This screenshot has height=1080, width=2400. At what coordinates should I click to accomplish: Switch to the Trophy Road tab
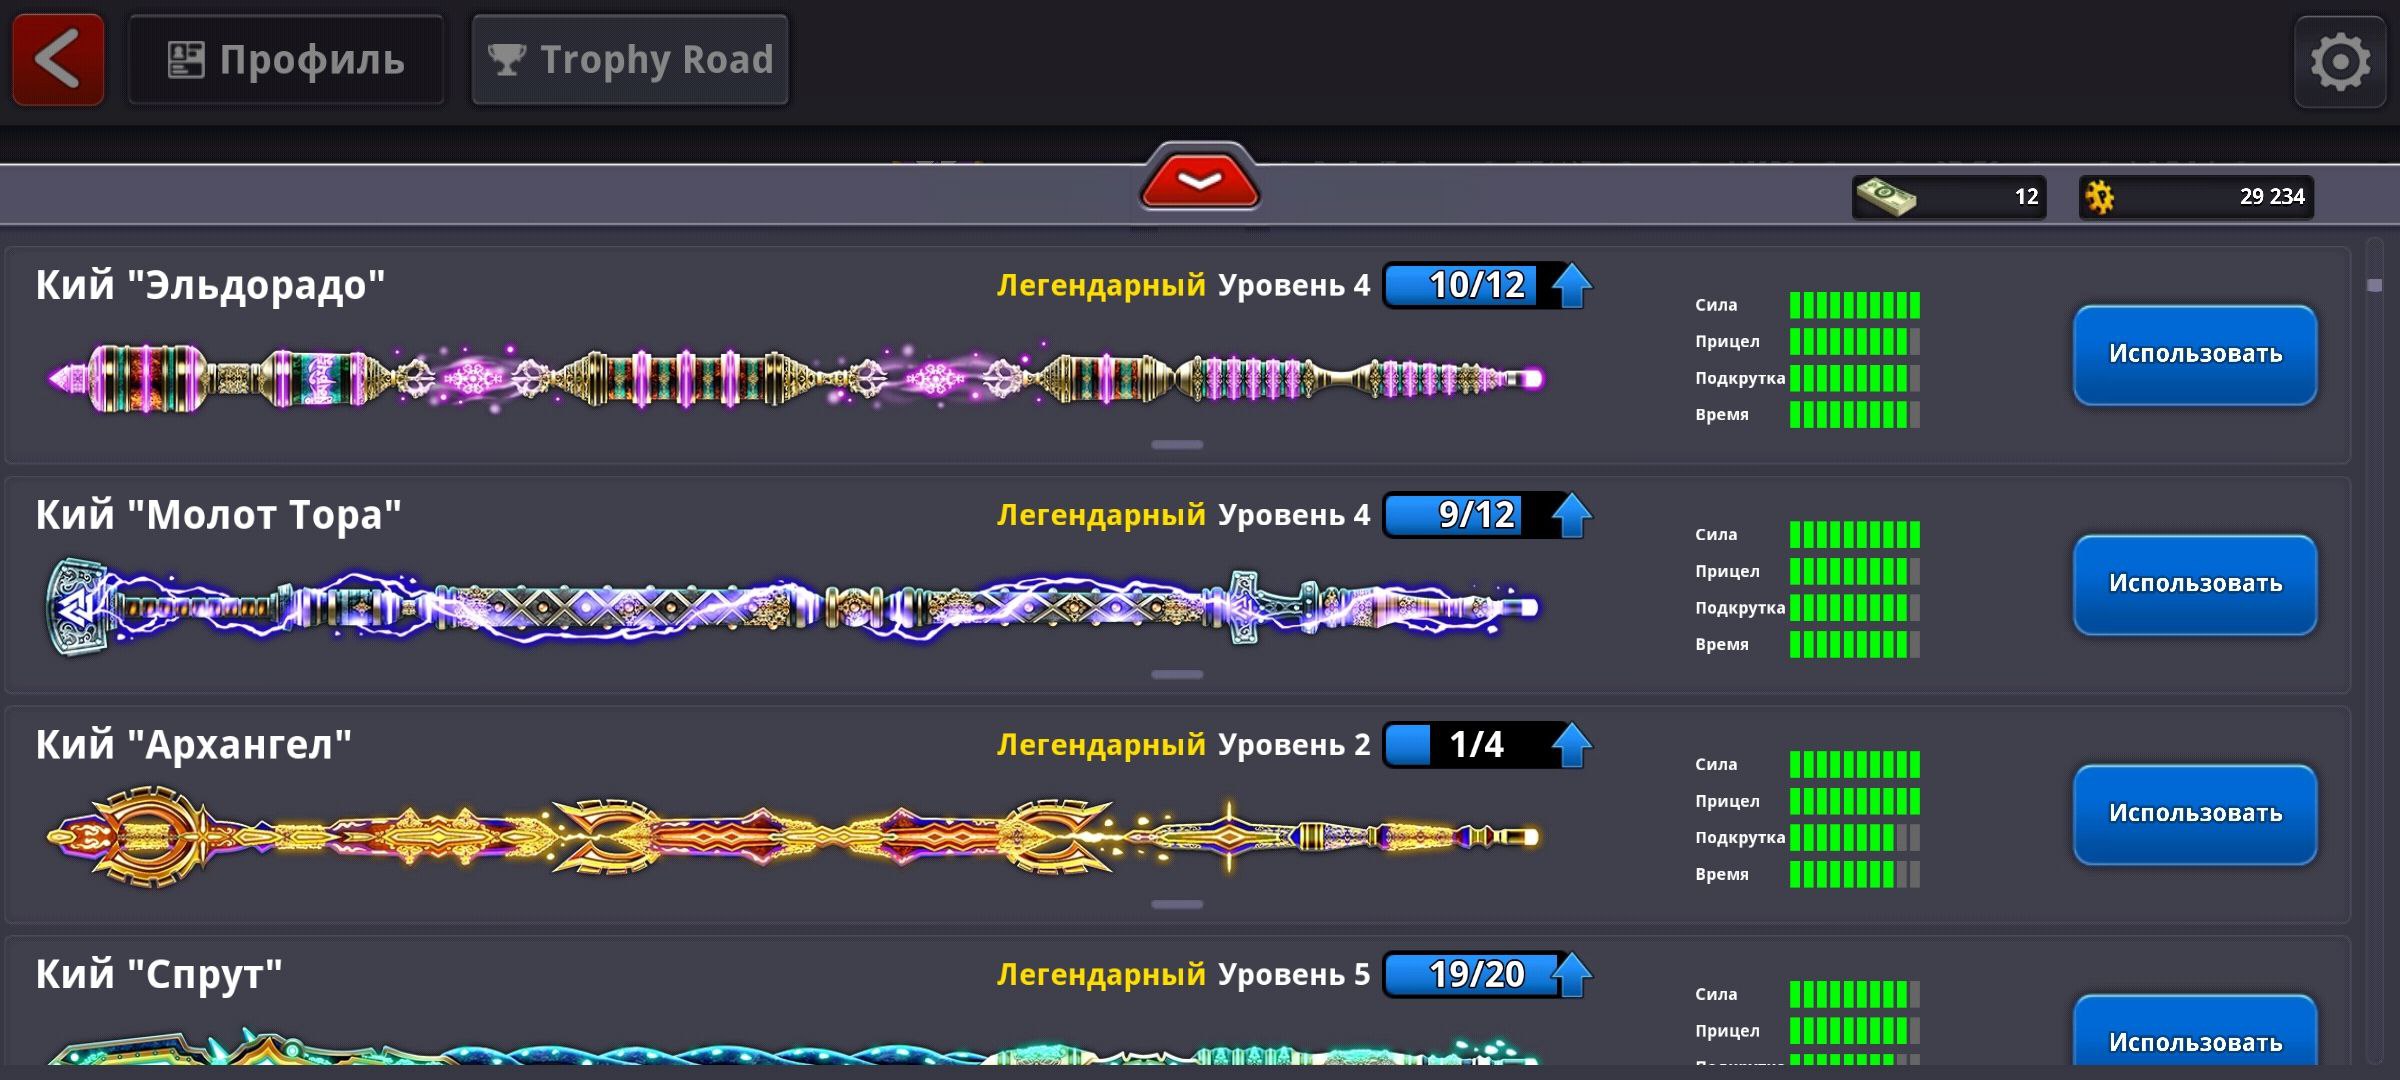[x=630, y=60]
